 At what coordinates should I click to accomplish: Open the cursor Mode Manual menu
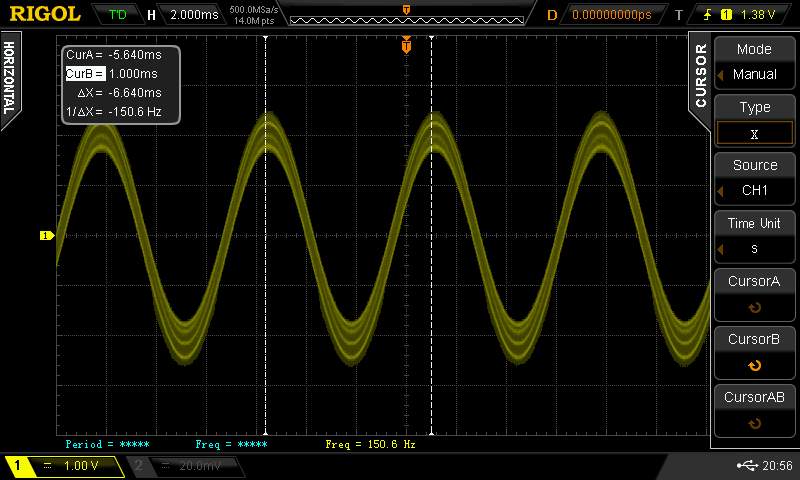(754, 62)
